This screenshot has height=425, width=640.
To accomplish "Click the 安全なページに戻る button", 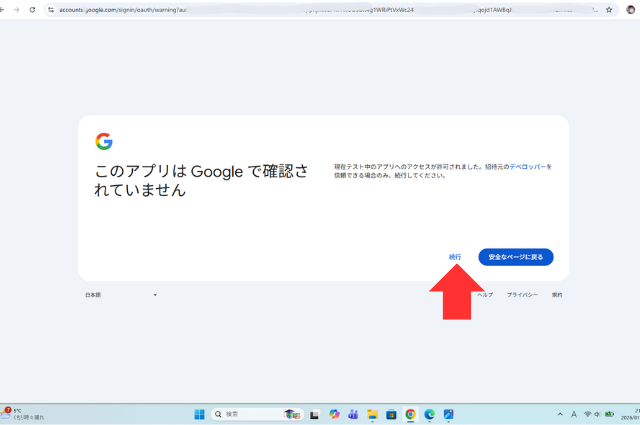I will (x=515, y=257).
